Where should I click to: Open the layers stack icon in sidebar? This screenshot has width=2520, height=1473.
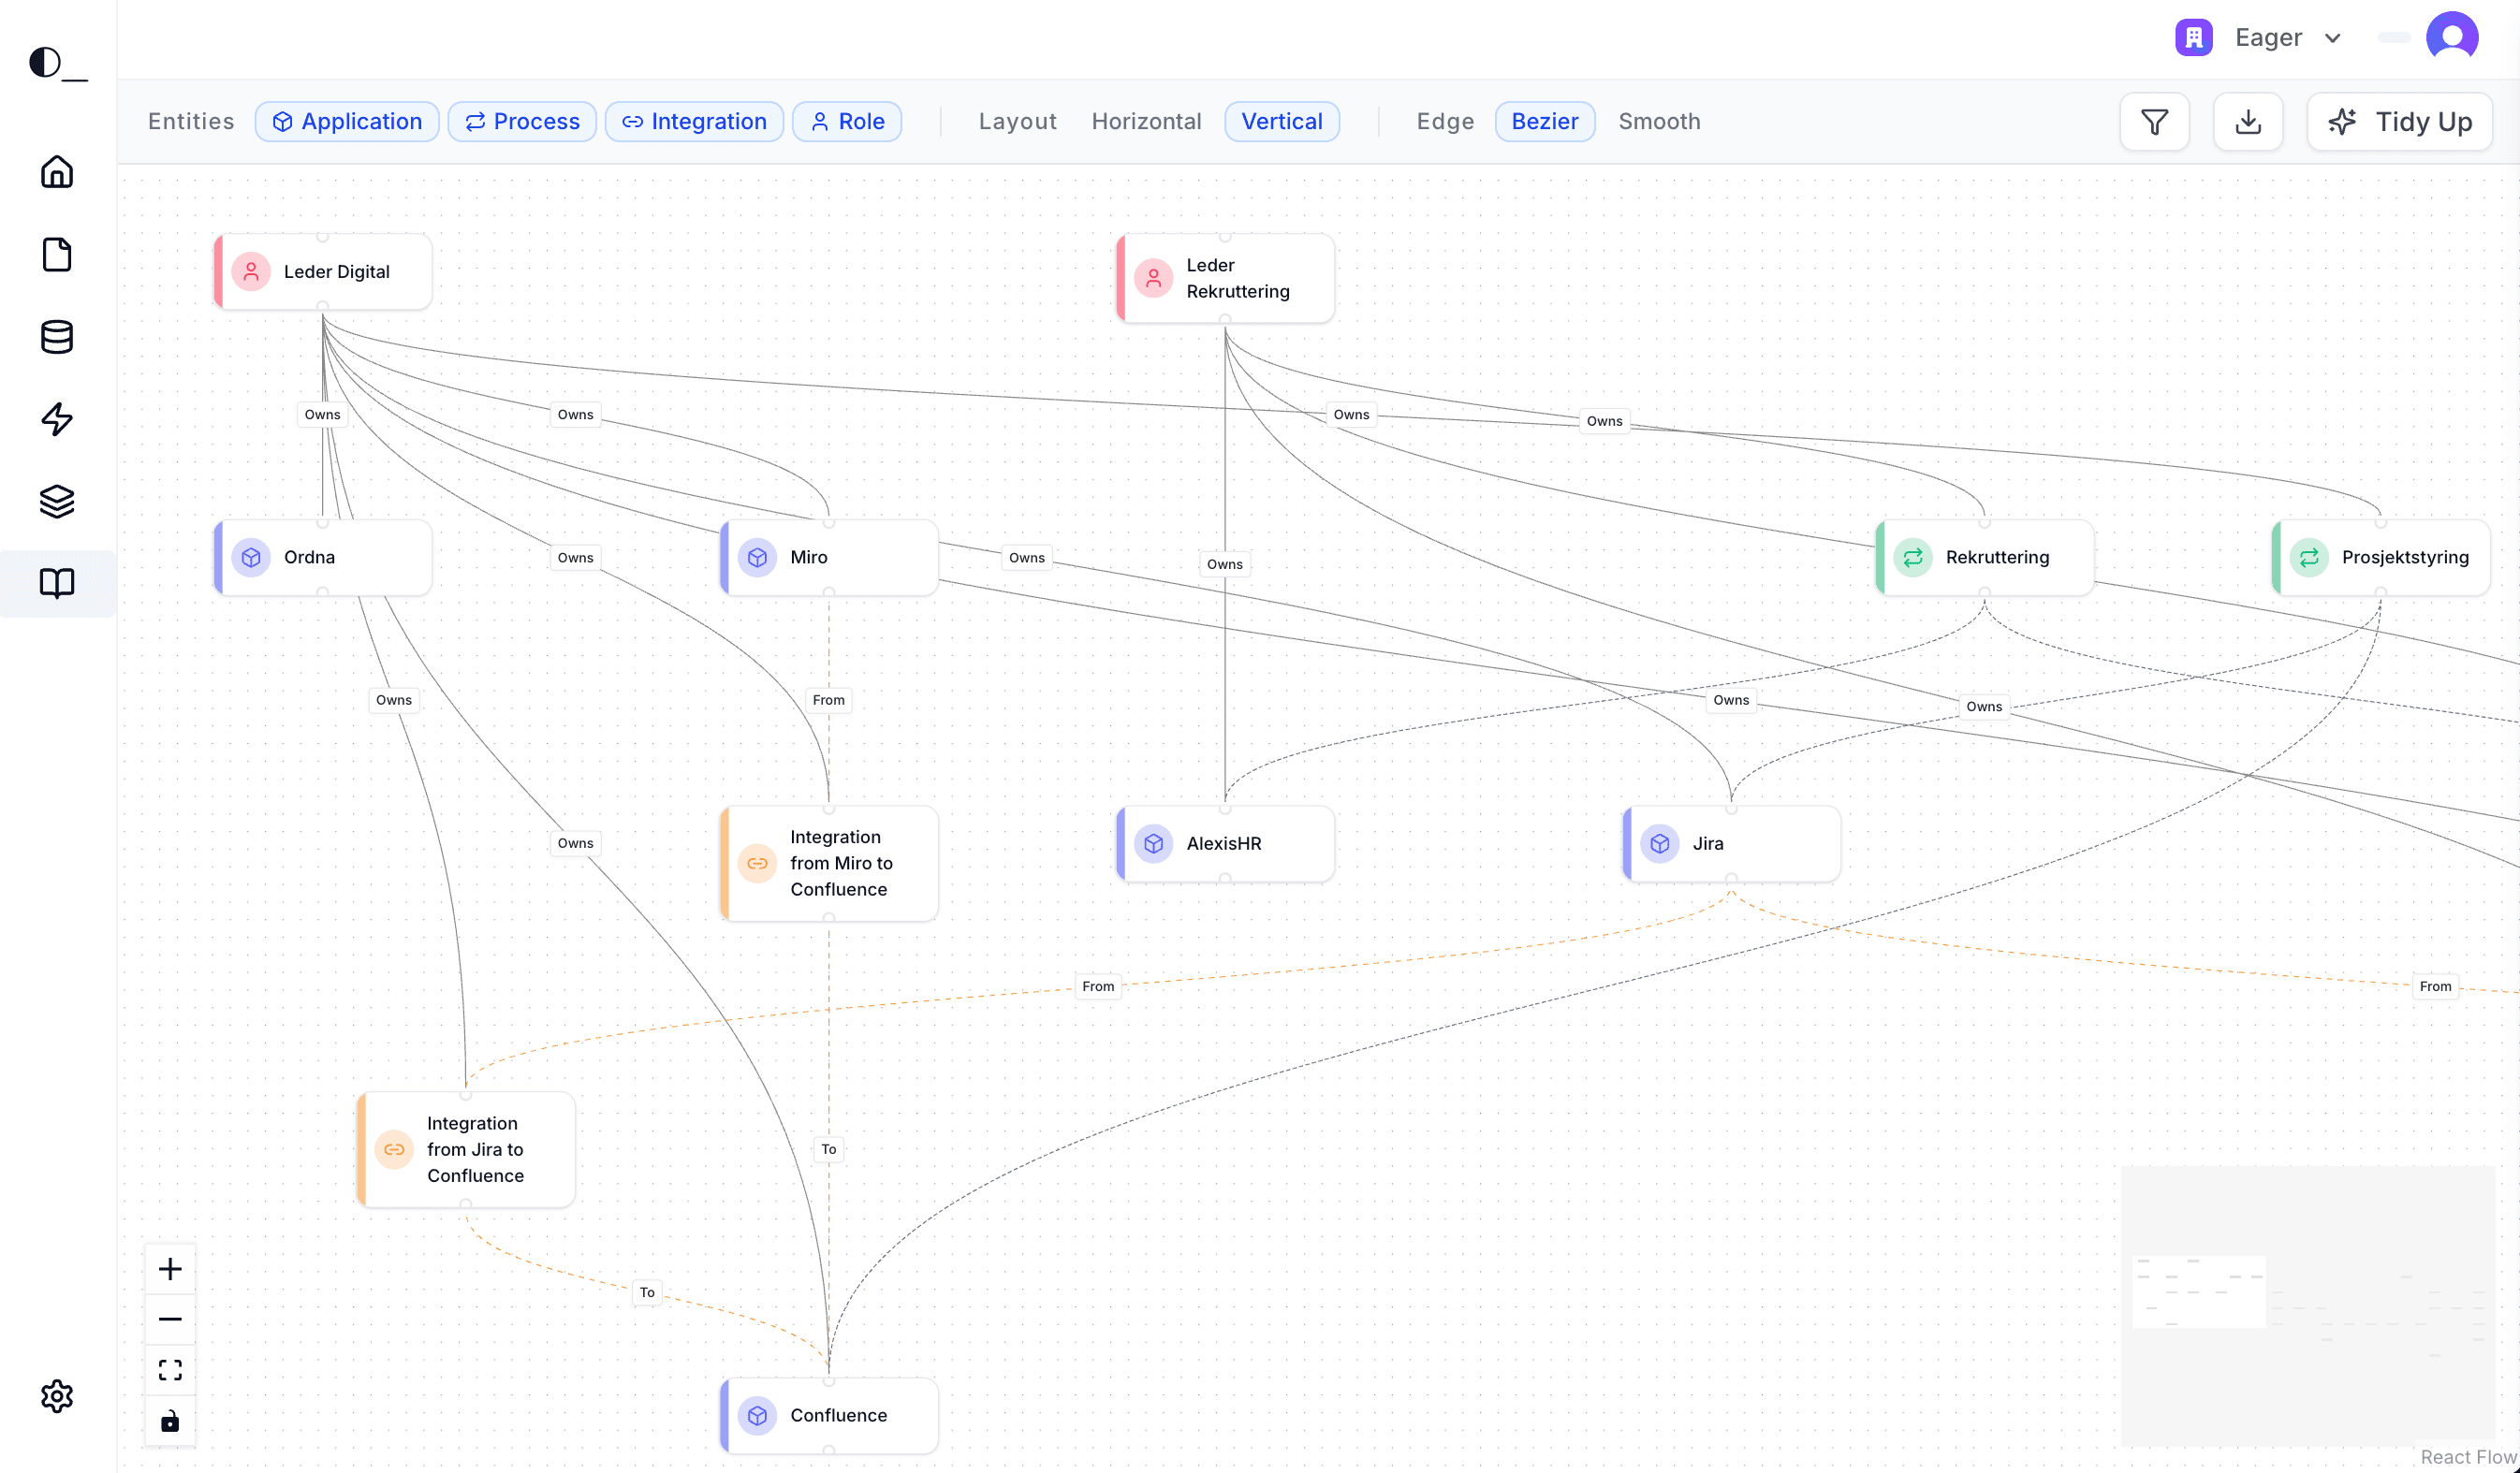57,501
